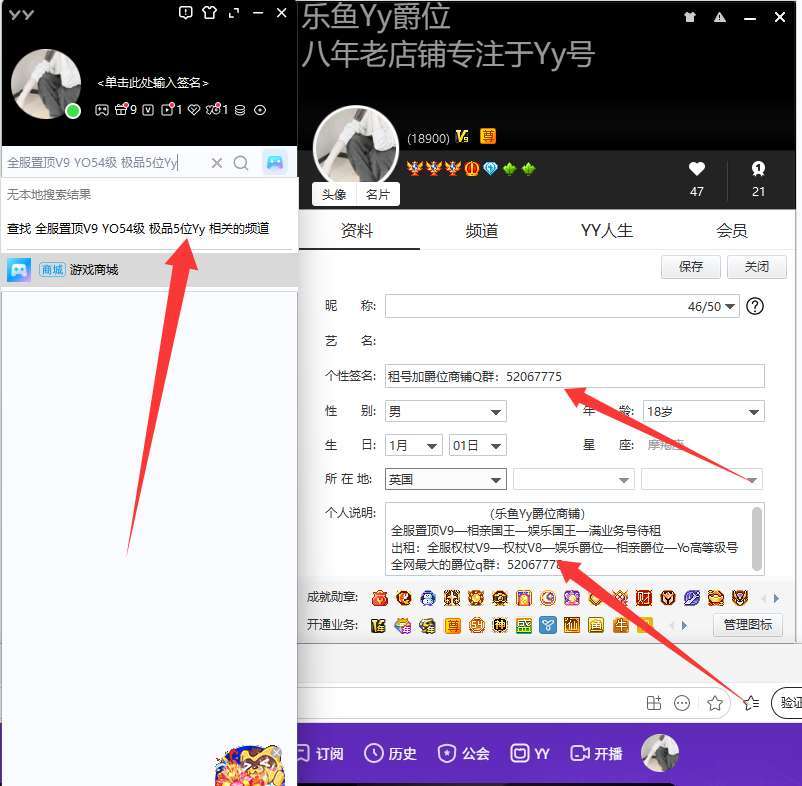
Task: Click the warning triangle icon in profile window
Action: click(720, 17)
